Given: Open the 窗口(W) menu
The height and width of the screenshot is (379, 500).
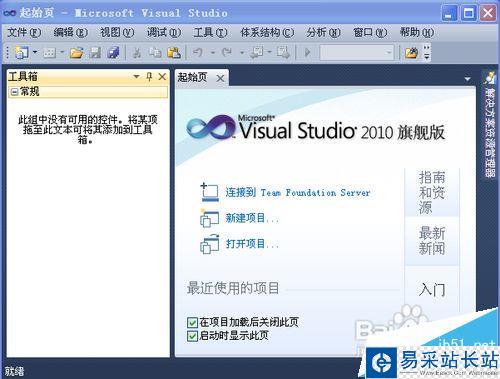Looking at the screenshot, I should coord(370,33).
